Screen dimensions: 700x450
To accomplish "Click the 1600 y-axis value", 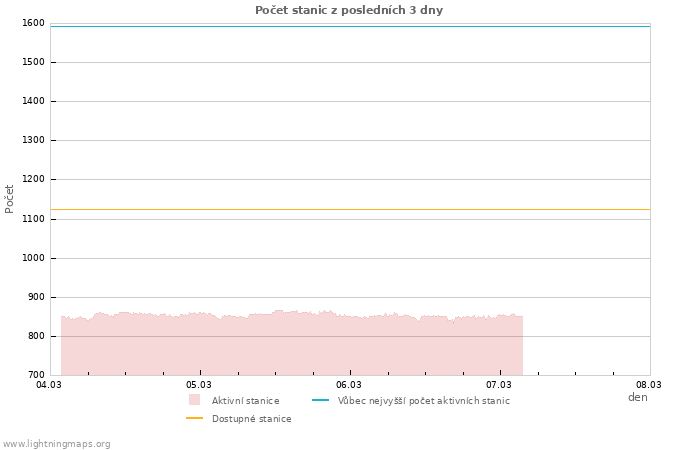I will [x=33, y=23].
